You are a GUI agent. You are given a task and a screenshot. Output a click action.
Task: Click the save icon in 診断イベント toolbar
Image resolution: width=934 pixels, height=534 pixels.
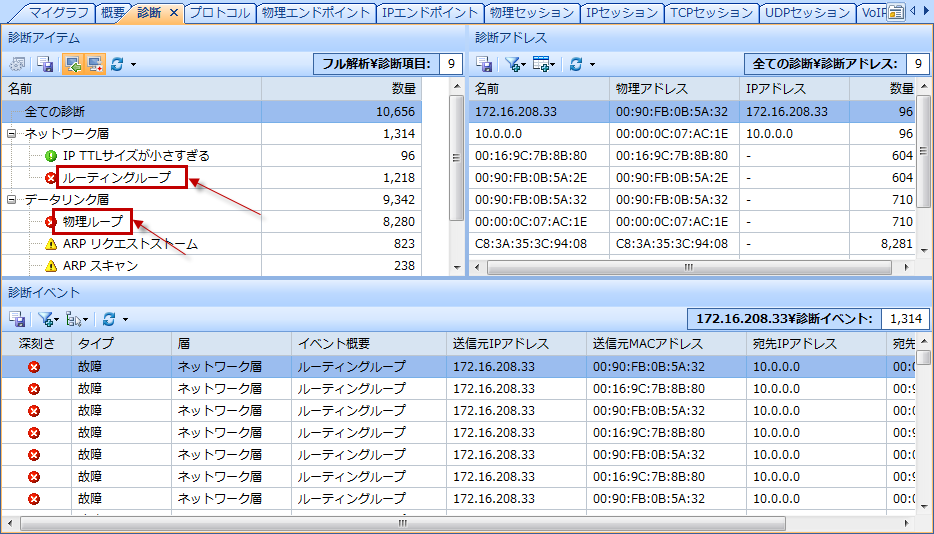18,319
